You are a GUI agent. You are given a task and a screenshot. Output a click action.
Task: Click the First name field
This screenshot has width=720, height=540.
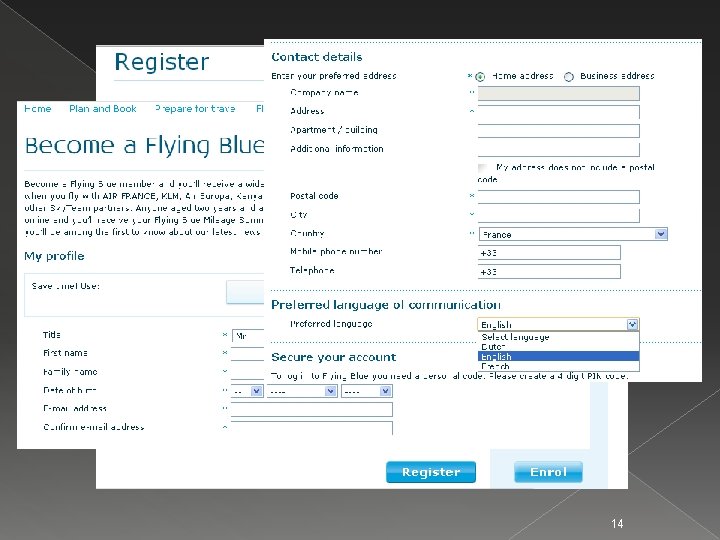click(247, 354)
